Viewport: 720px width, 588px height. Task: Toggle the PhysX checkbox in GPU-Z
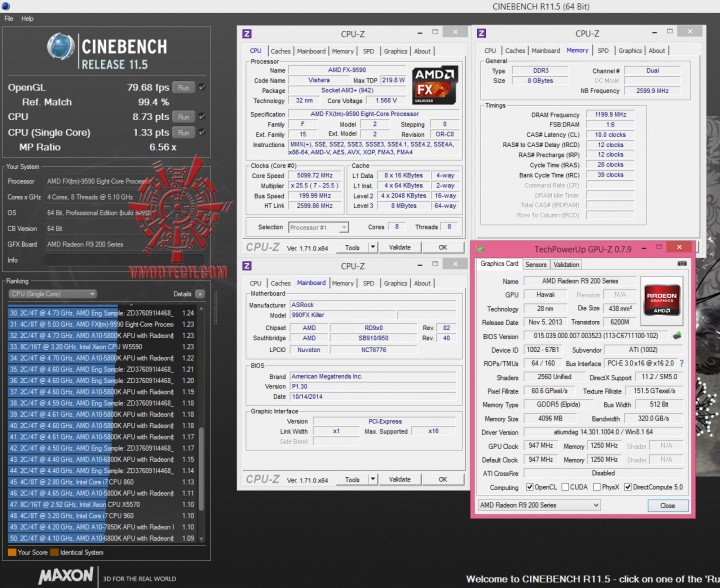(x=597, y=487)
